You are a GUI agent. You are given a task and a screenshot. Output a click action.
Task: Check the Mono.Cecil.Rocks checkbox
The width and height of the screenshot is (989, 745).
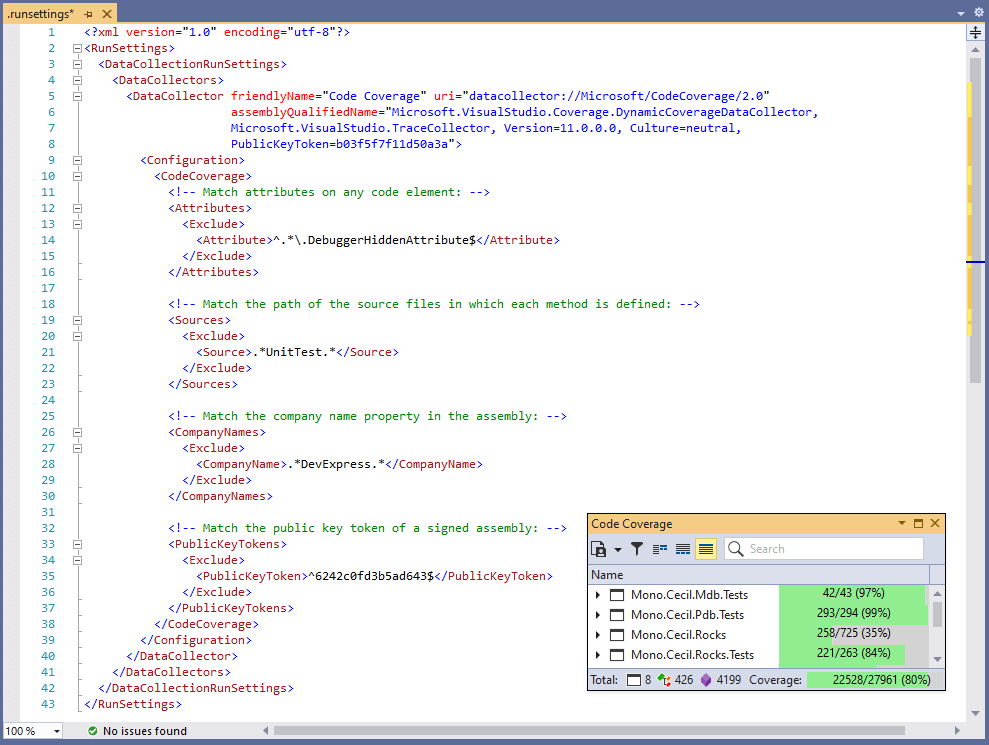click(x=617, y=634)
